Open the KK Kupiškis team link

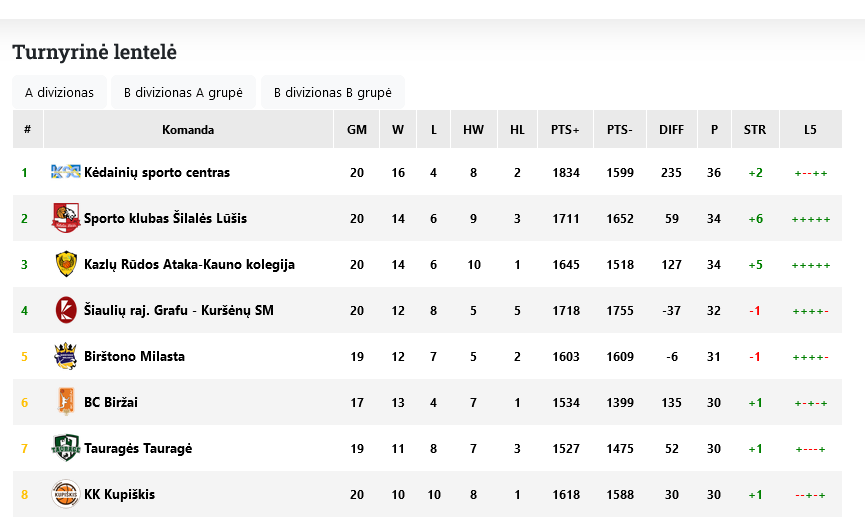119,494
